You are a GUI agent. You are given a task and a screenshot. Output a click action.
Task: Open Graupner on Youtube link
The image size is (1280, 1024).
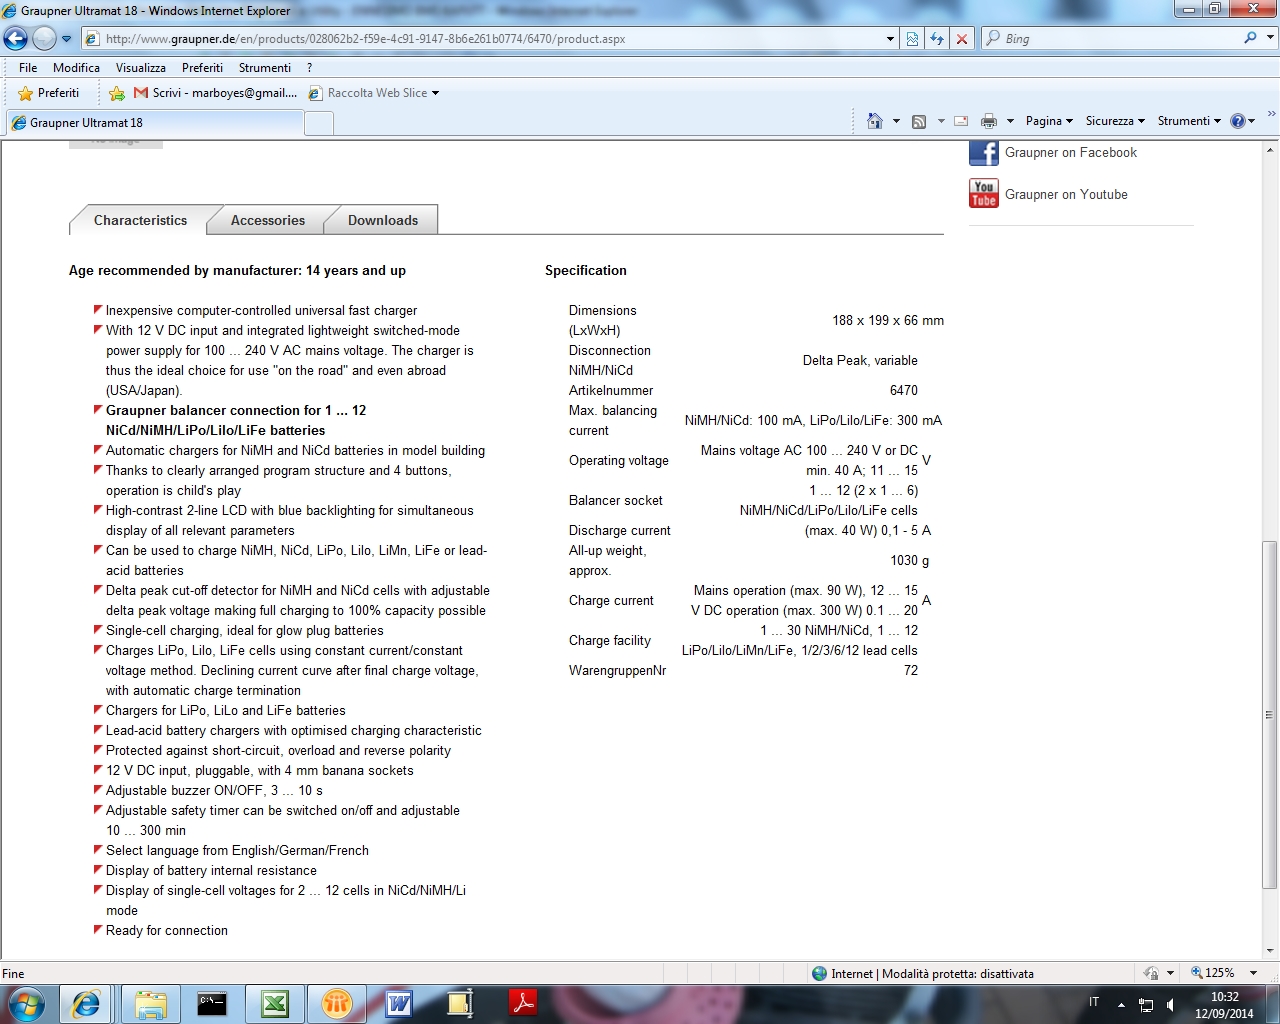1066,195
